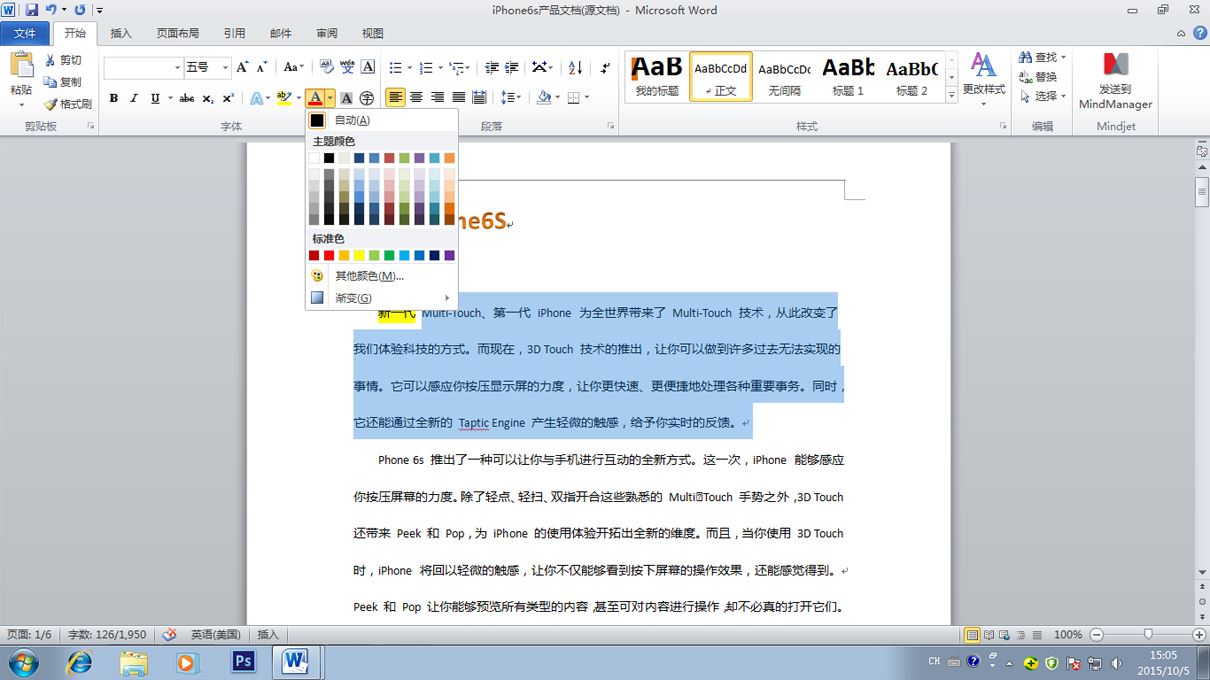Select the Format Painter (格式刷) brush
The image size is (1210, 680).
(x=50, y=104)
